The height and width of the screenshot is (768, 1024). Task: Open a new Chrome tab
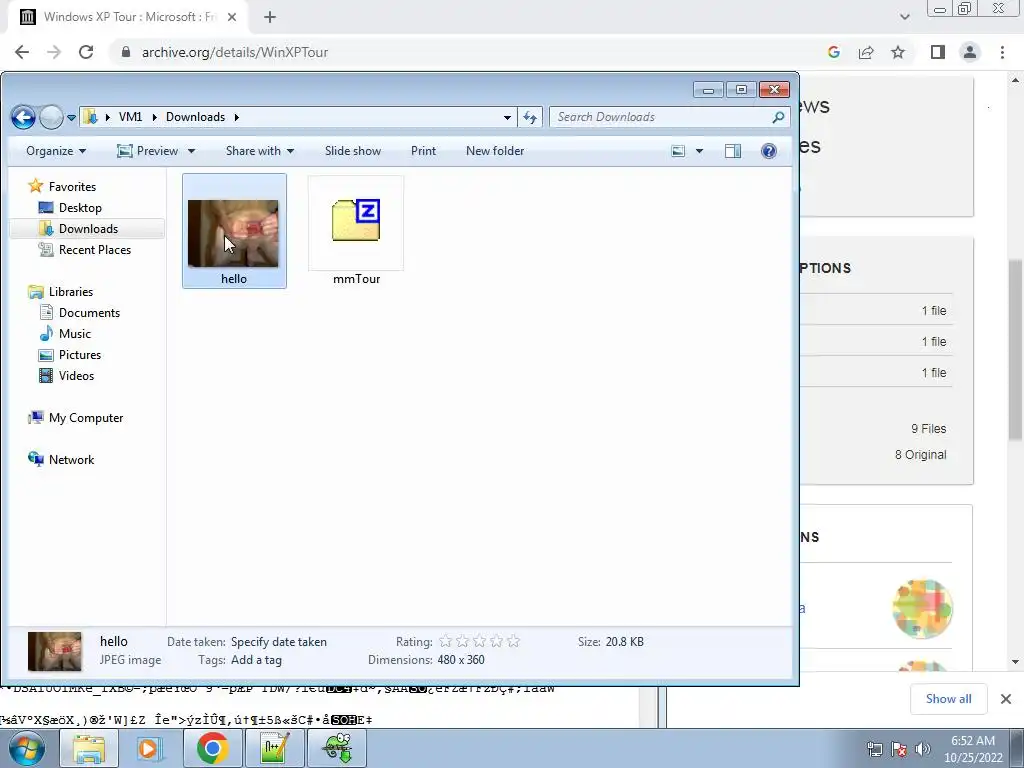270,17
